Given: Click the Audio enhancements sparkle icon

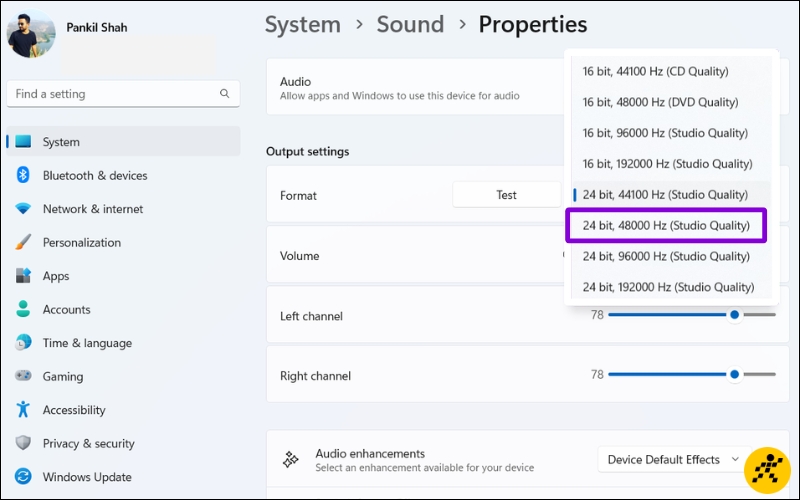Looking at the screenshot, I should (291, 460).
